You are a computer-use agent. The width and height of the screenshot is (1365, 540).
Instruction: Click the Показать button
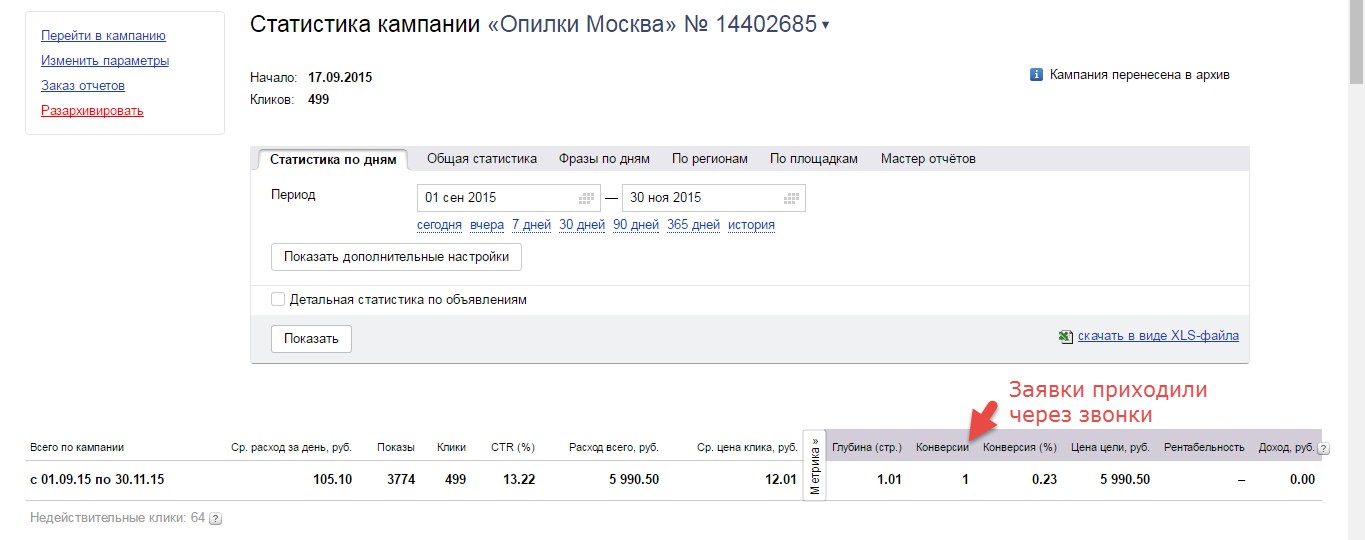(311, 339)
